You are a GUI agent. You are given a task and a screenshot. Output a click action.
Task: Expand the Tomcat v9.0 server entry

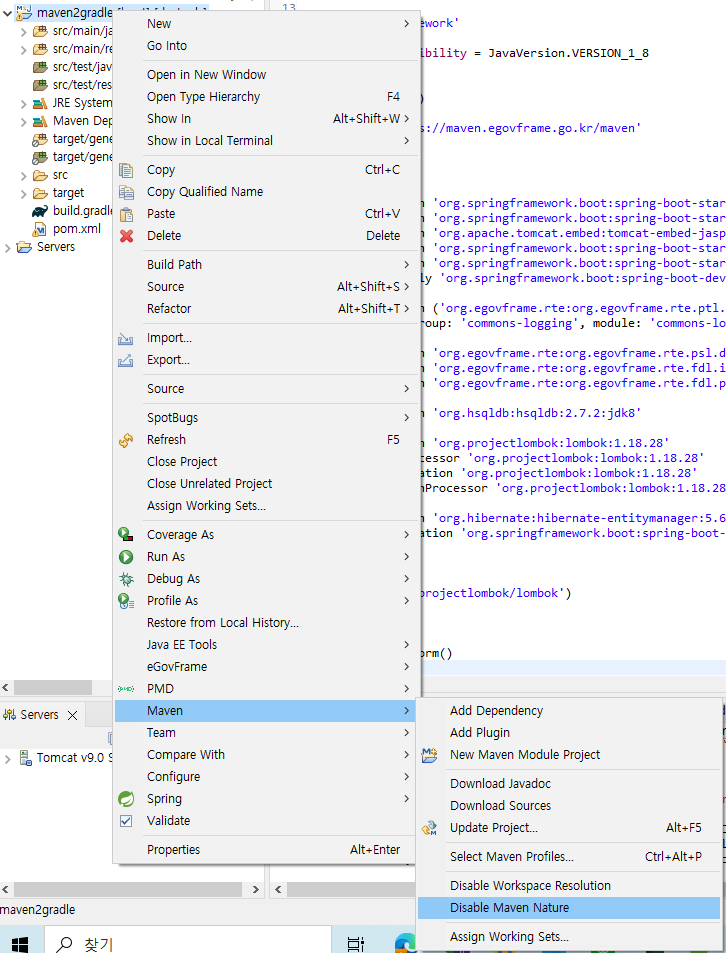[8, 758]
